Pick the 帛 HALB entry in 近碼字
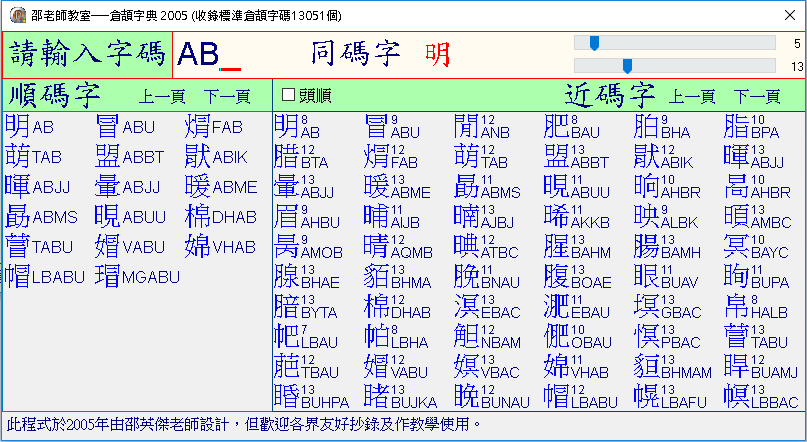The height and width of the screenshot is (442, 807). click(x=756, y=306)
